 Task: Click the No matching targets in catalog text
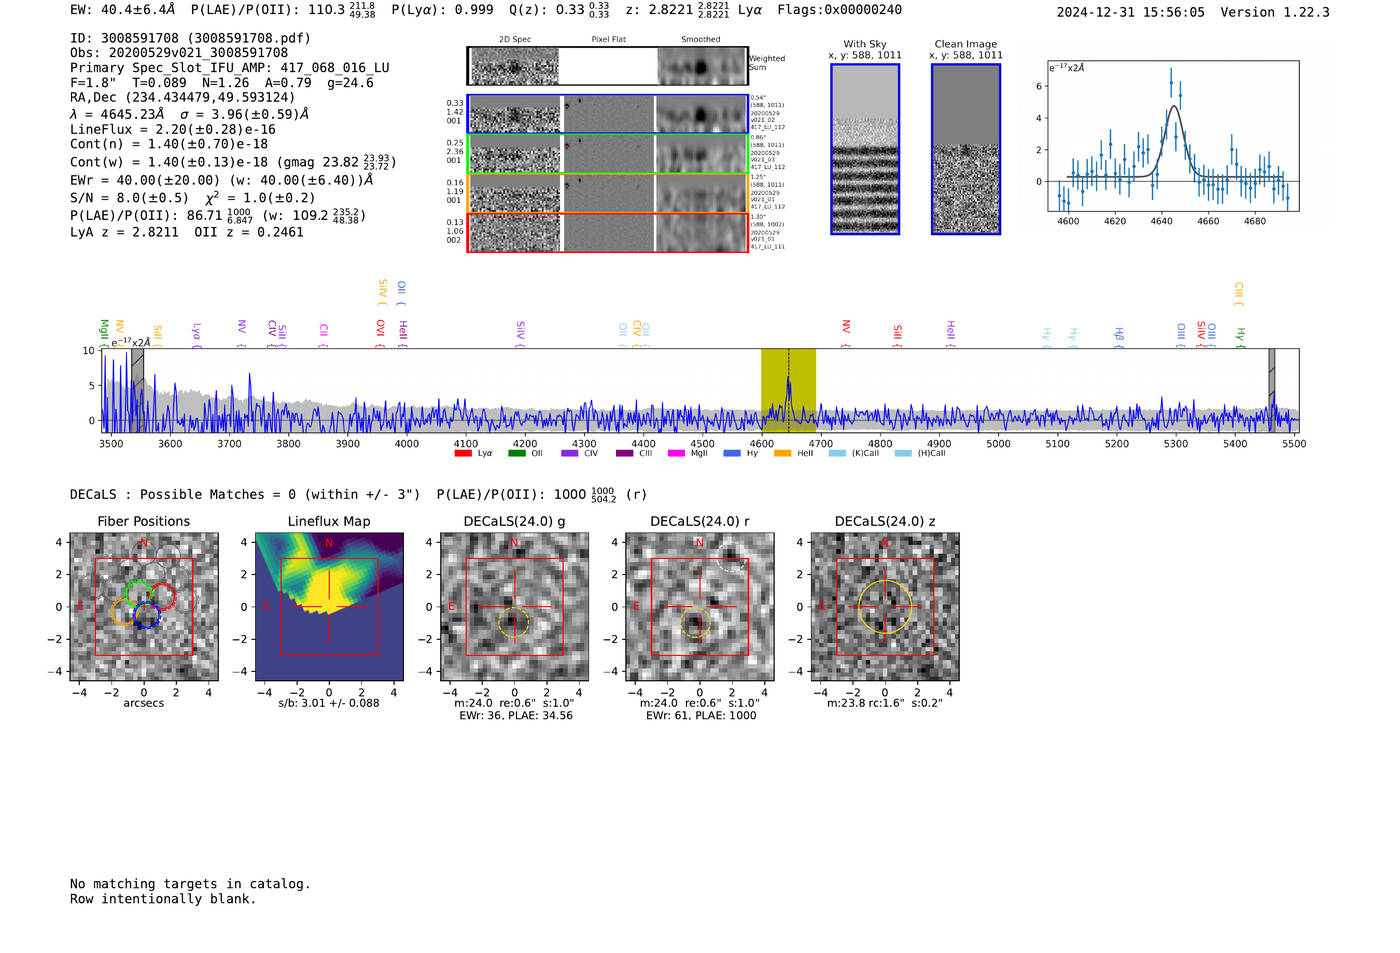tap(190, 884)
